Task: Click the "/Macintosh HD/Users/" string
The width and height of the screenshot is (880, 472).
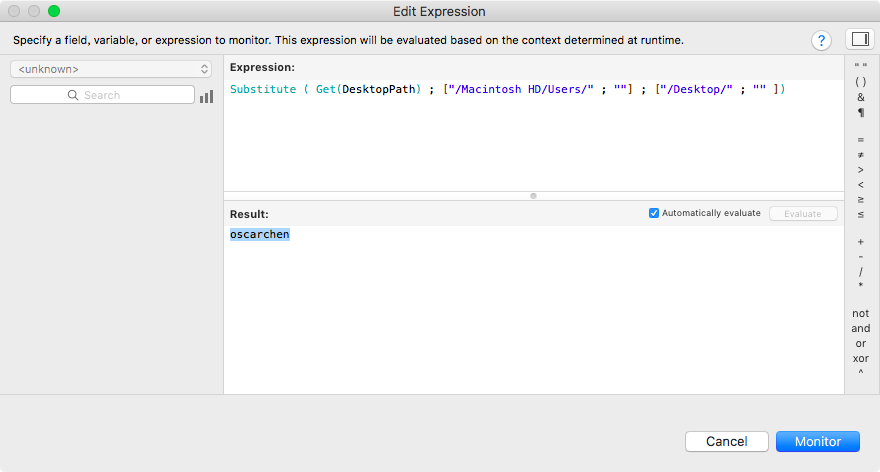Action: click(521, 89)
